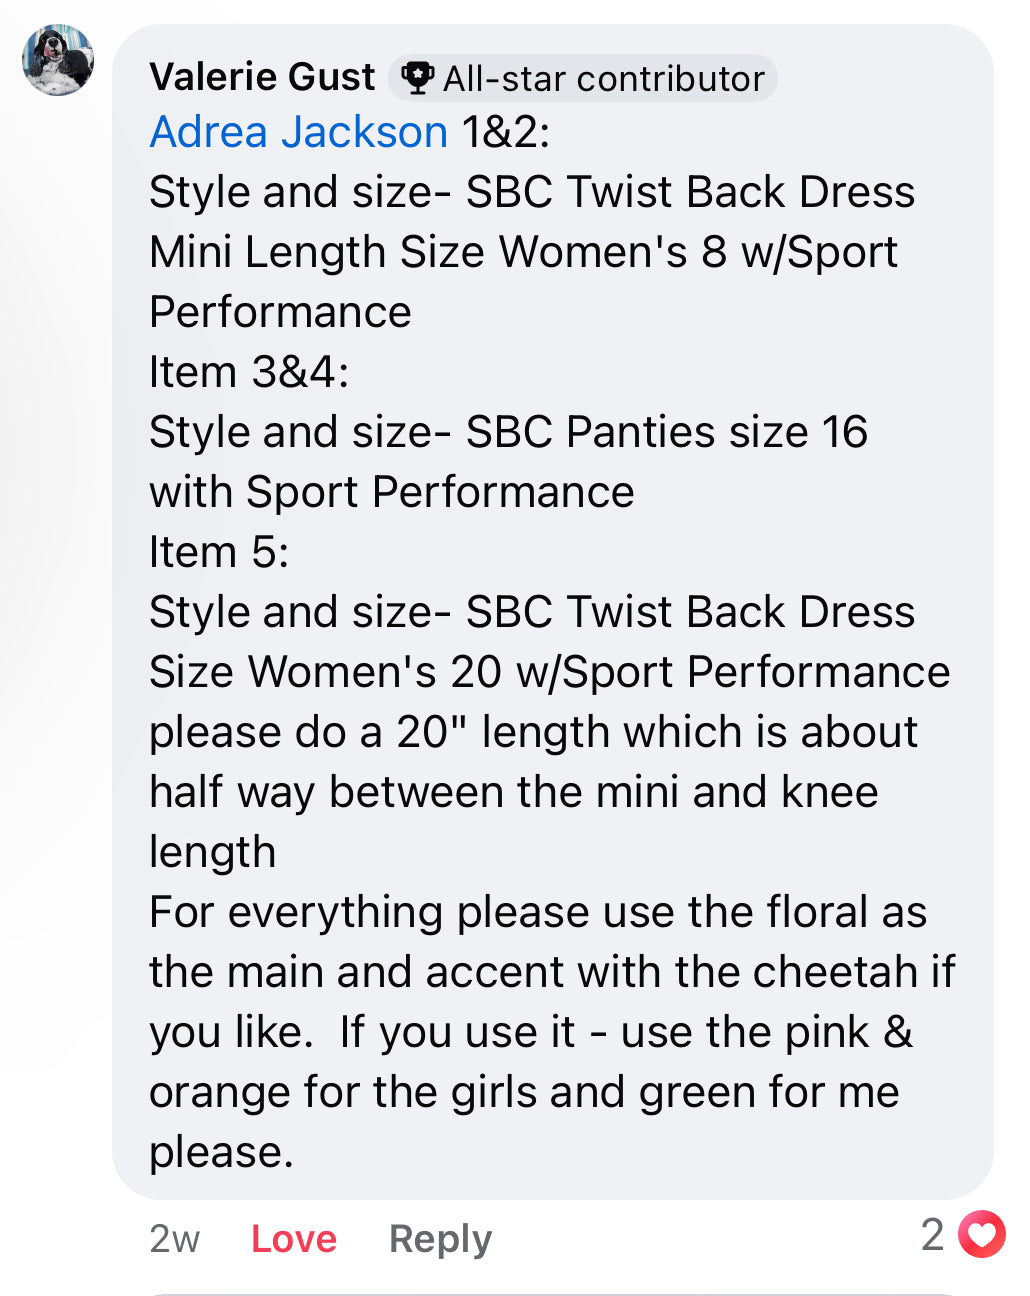Click the "For everything please use the floral" line
This screenshot has width=1030, height=1296.
[x=538, y=912]
